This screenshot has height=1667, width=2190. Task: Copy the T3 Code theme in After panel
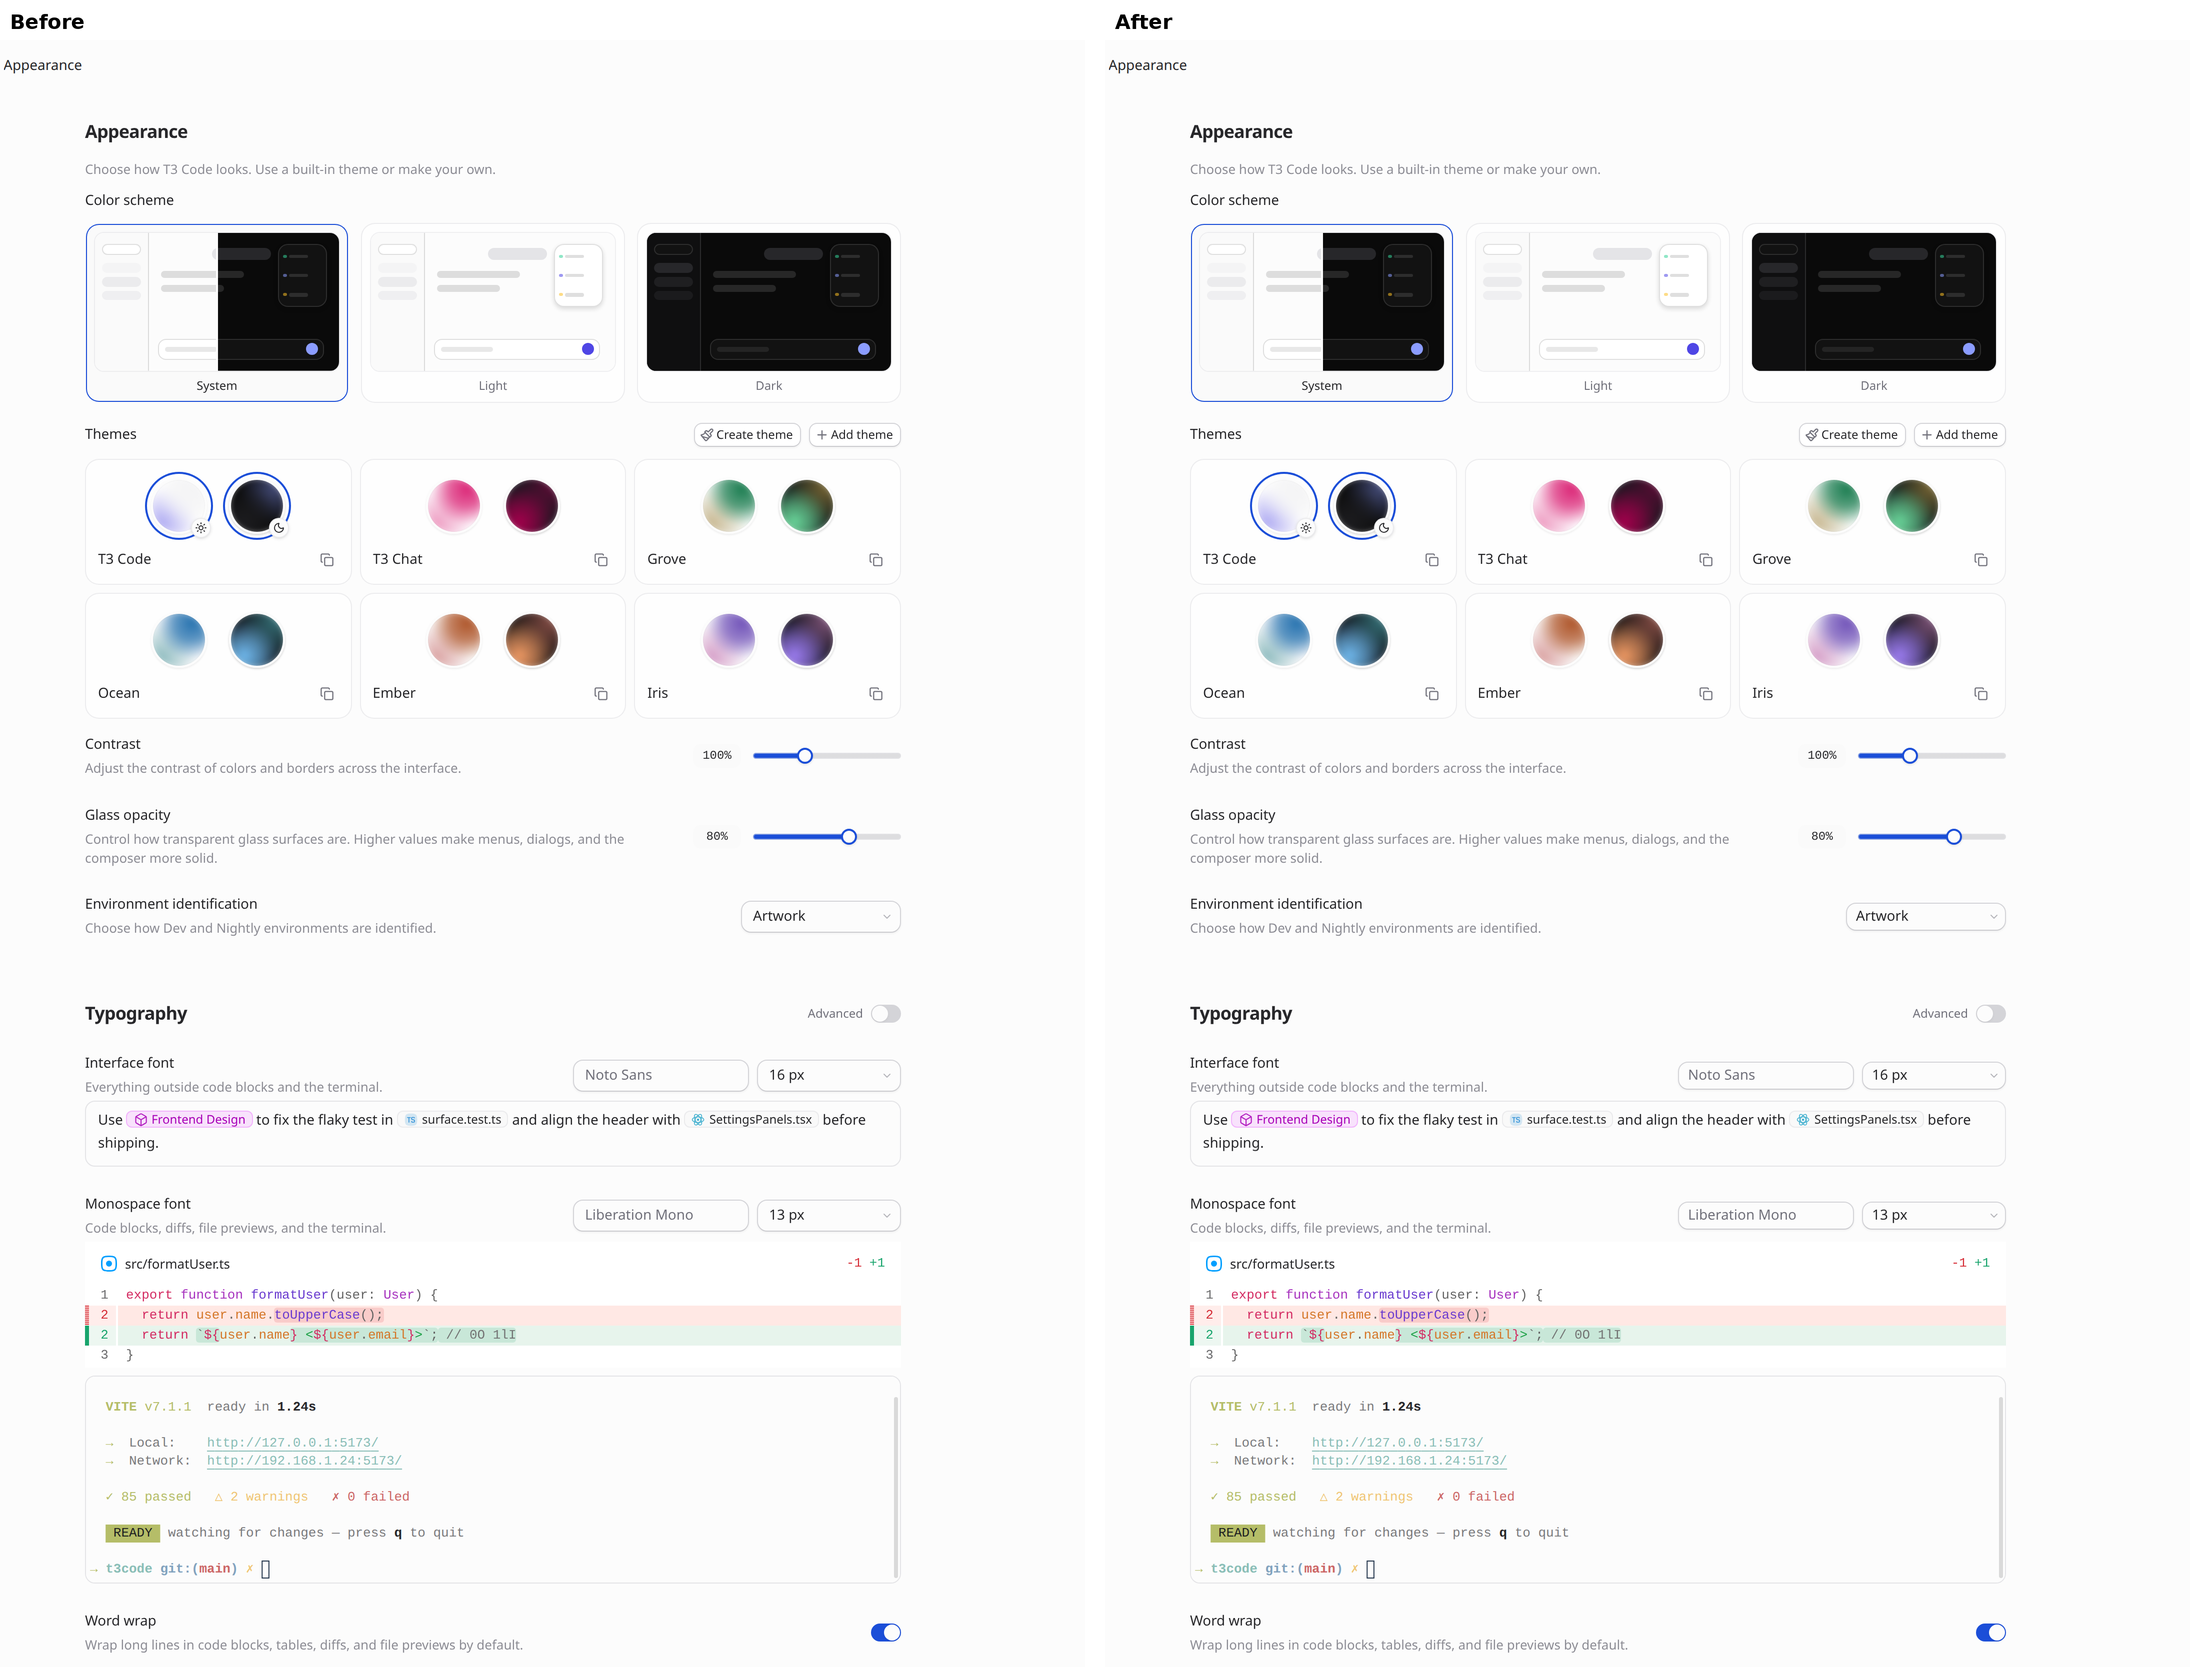[1432, 560]
